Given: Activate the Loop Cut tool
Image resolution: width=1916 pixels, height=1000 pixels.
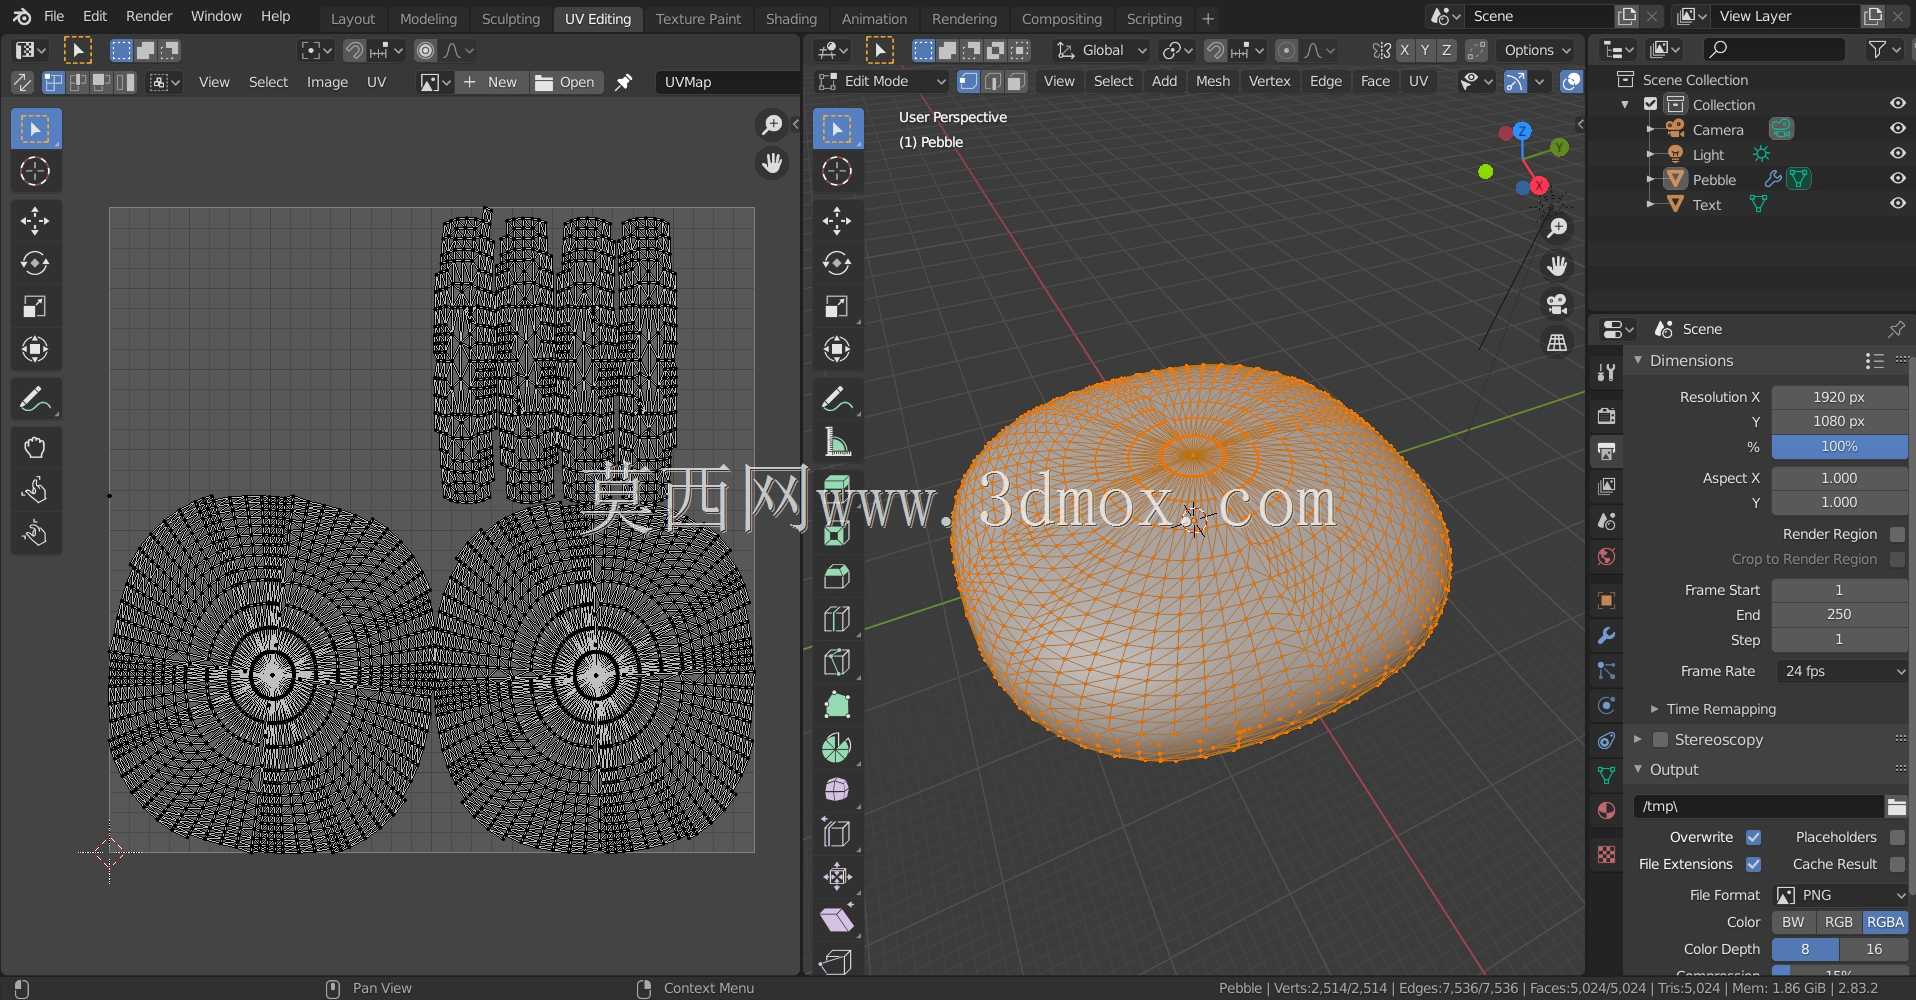Looking at the screenshot, I should click(x=837, y=619).
